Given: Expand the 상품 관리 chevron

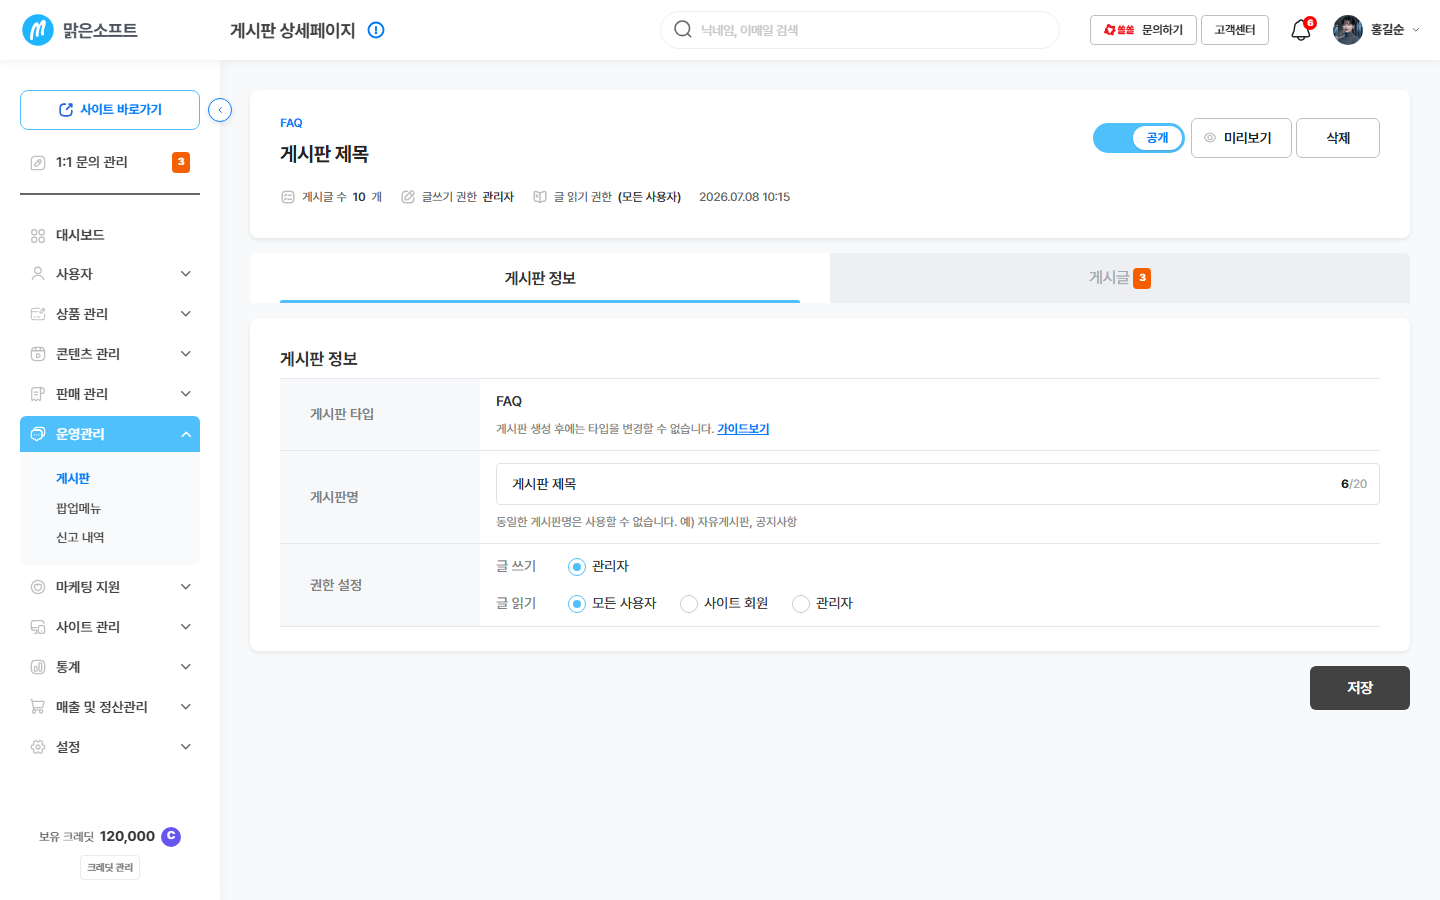Looking at the screenshot, I should [186, 314].
